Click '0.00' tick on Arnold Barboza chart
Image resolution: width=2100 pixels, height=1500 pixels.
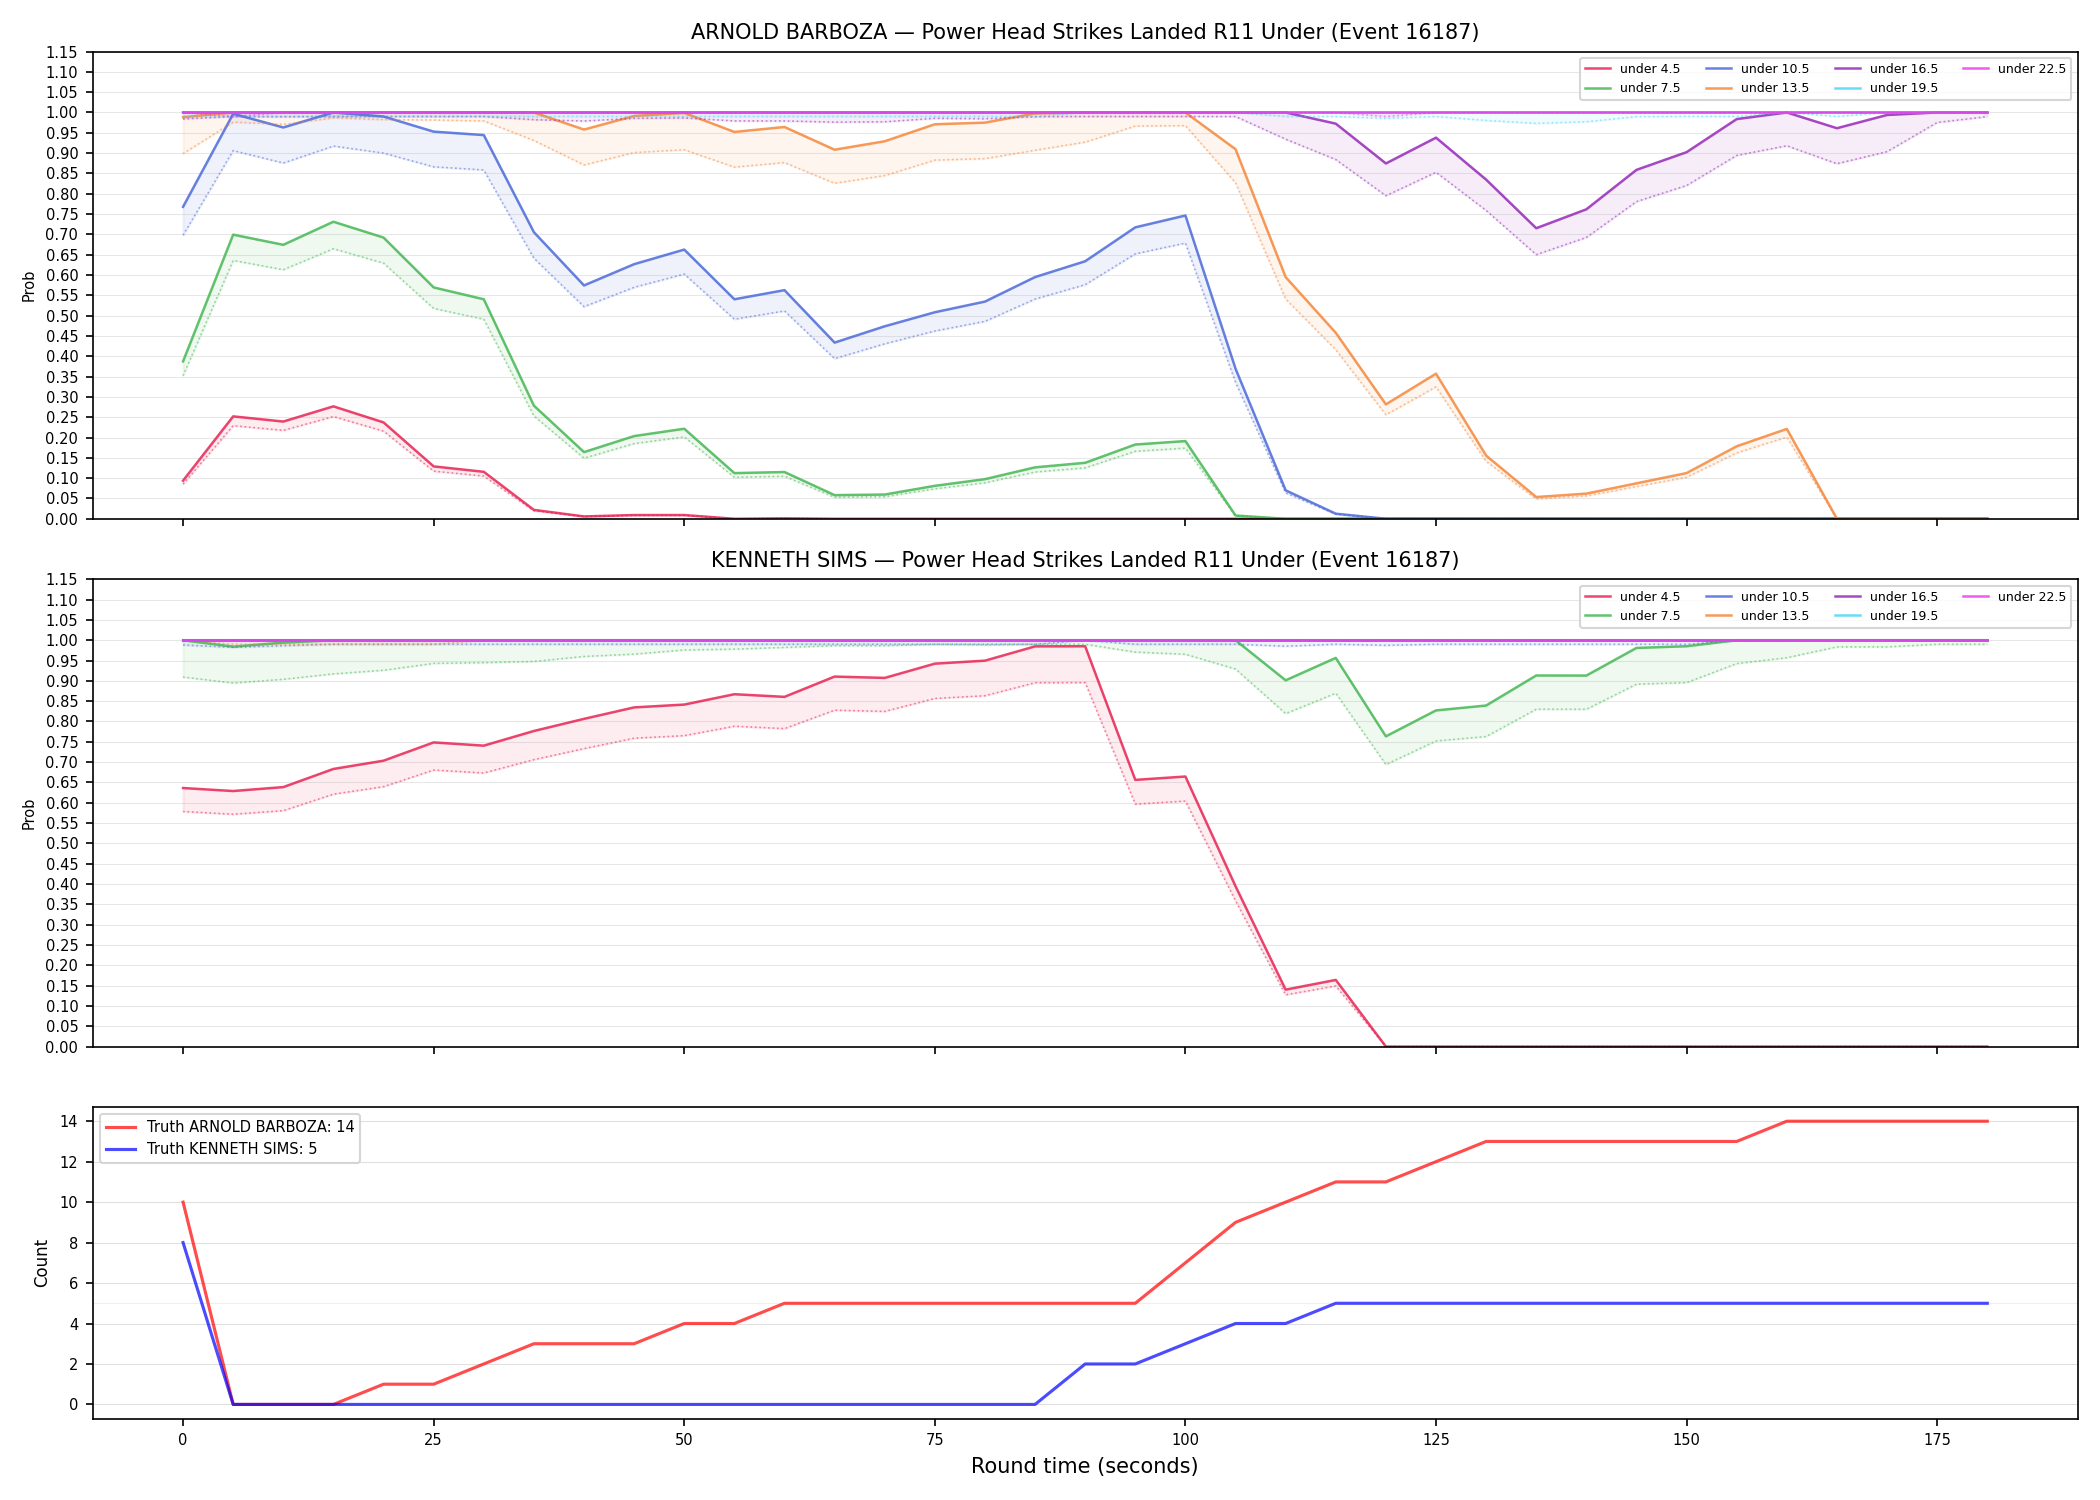(62, 519)
